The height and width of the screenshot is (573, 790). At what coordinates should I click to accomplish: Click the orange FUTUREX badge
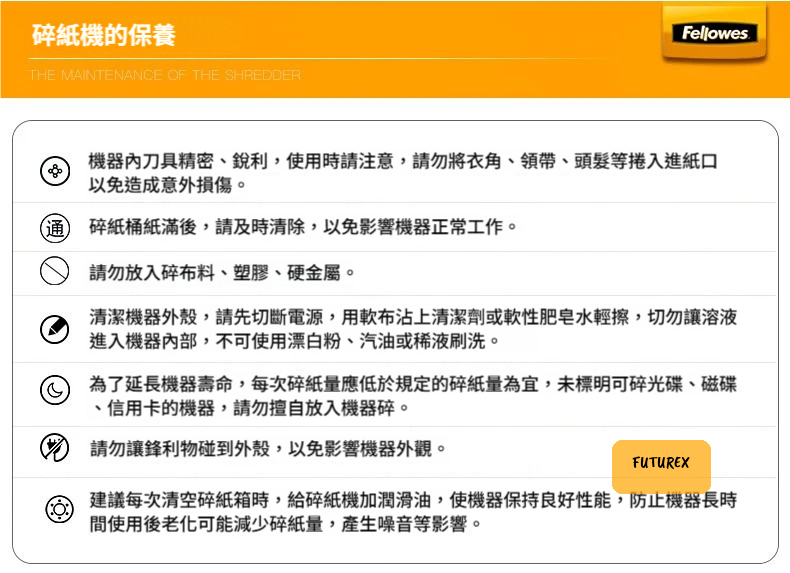tap(661, 465)
